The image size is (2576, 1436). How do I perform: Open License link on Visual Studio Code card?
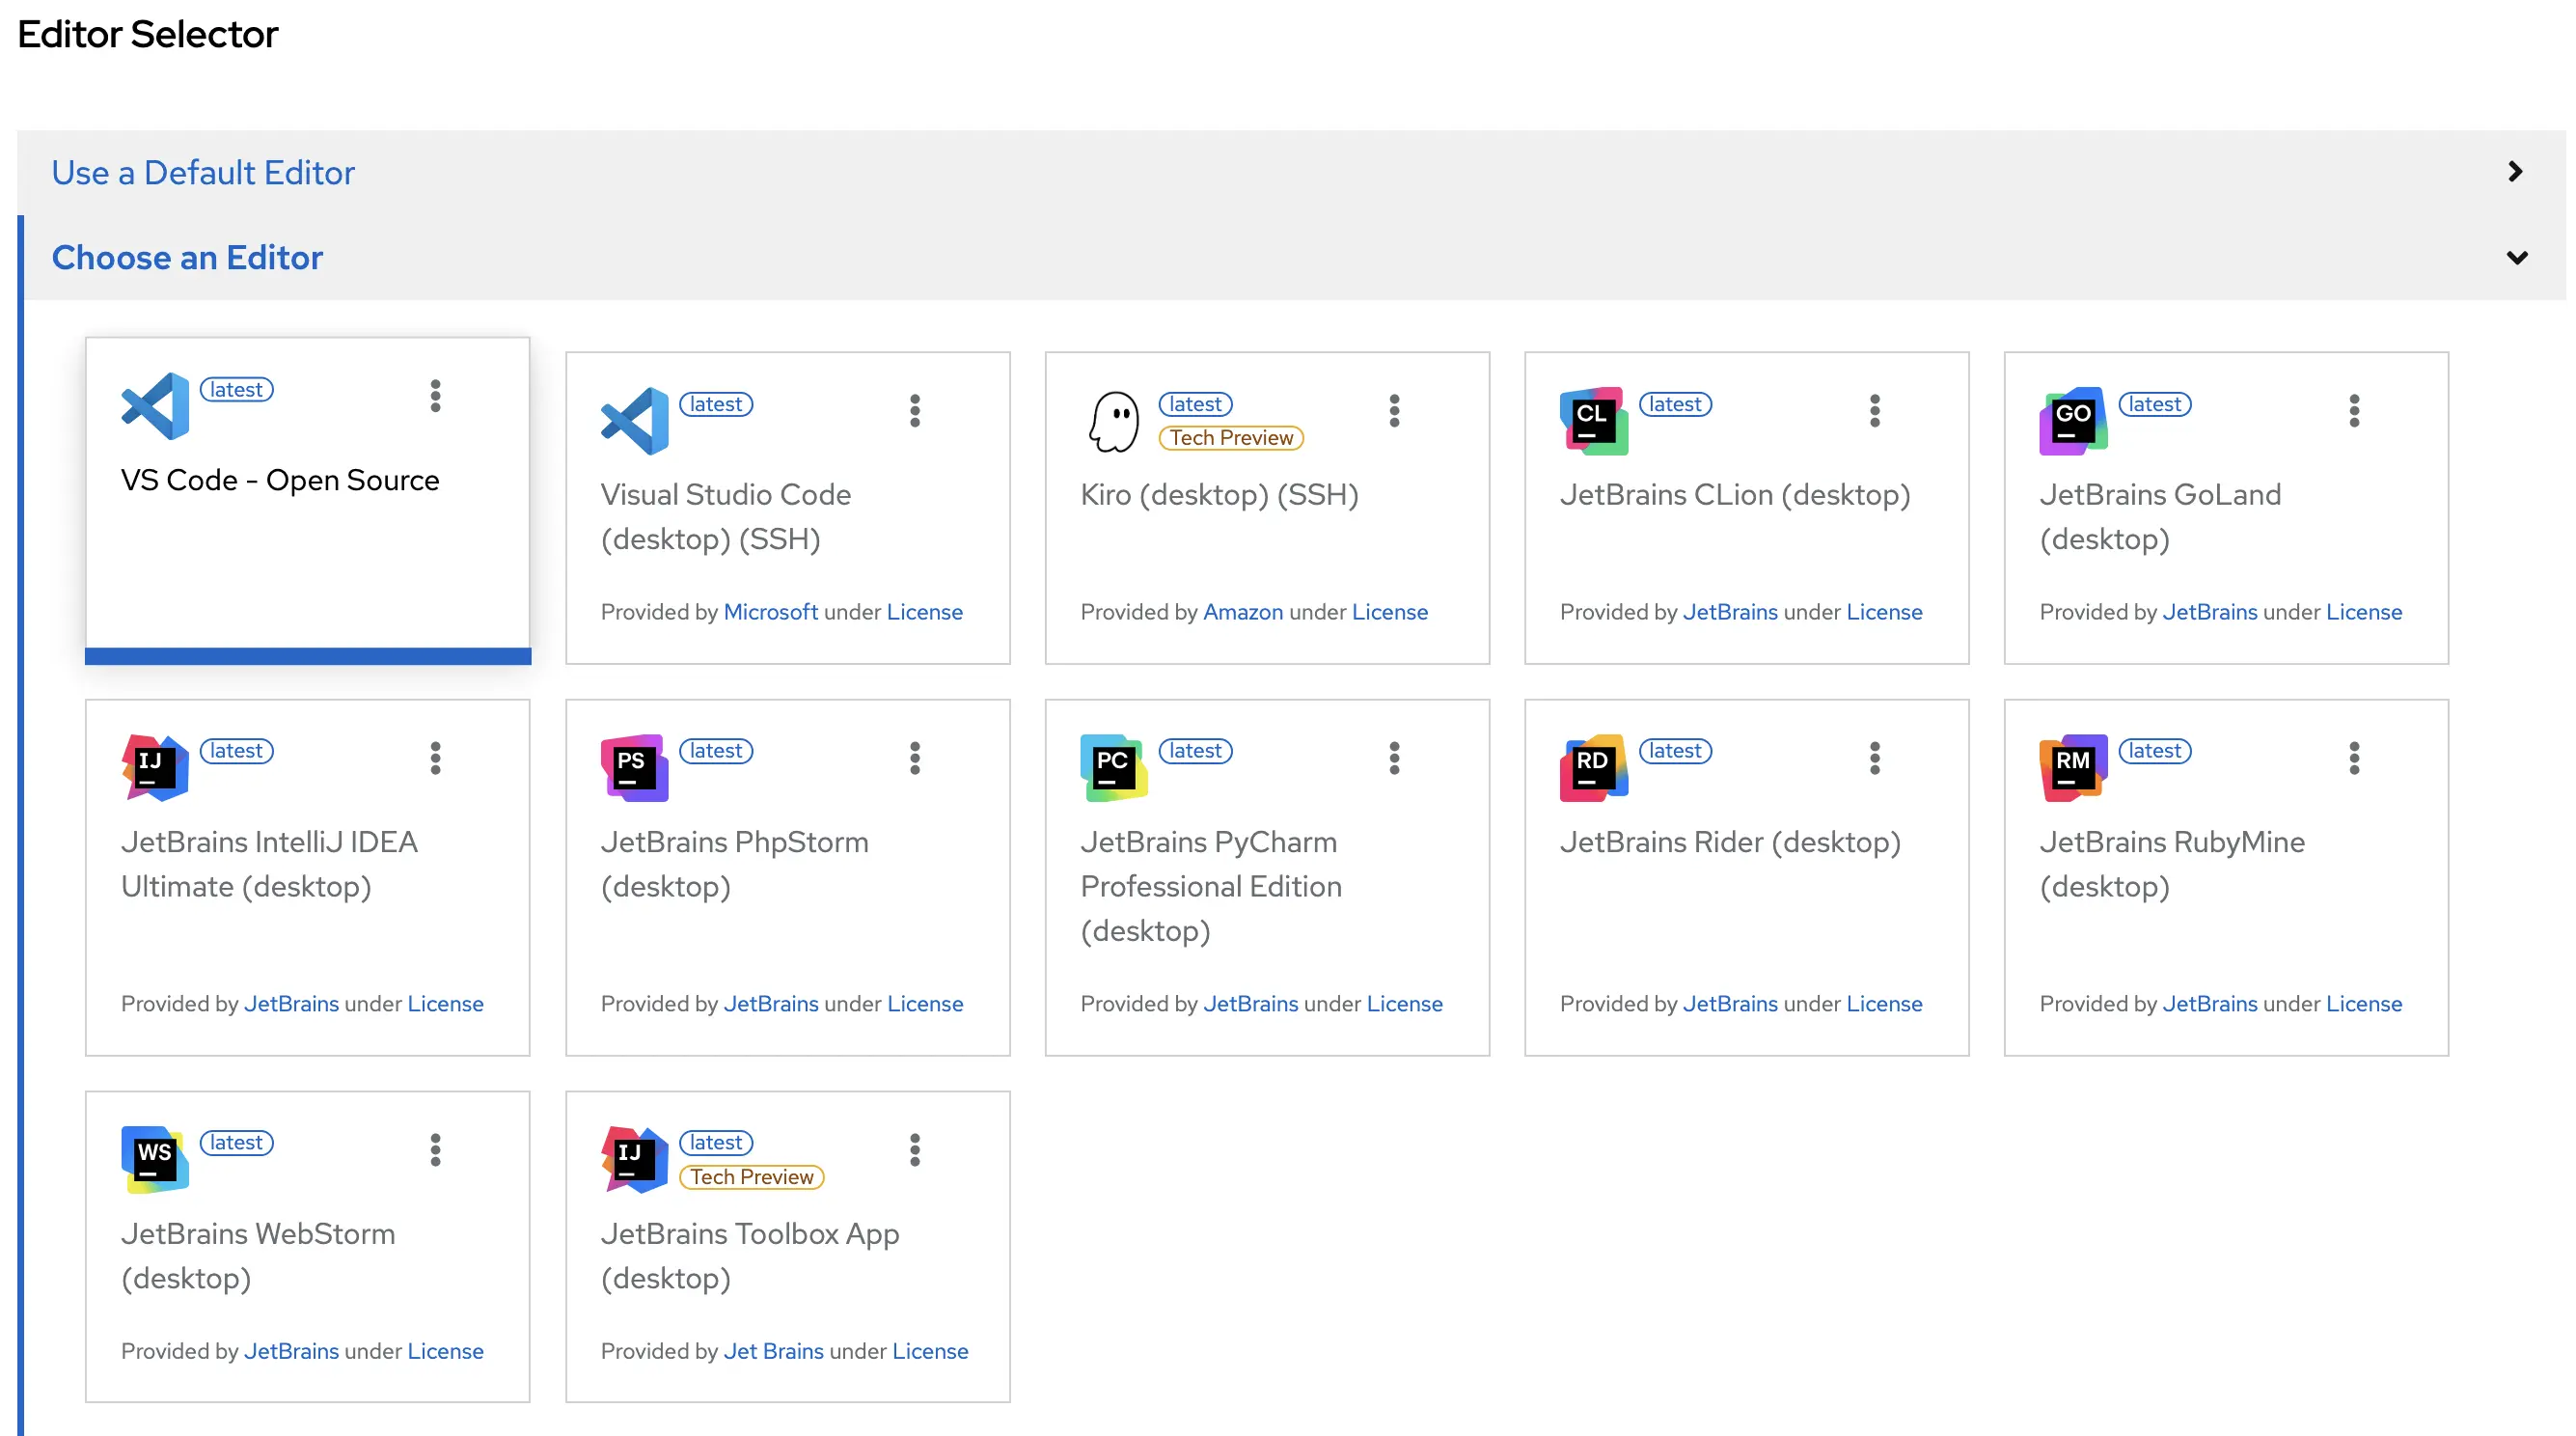pos(925,612)
